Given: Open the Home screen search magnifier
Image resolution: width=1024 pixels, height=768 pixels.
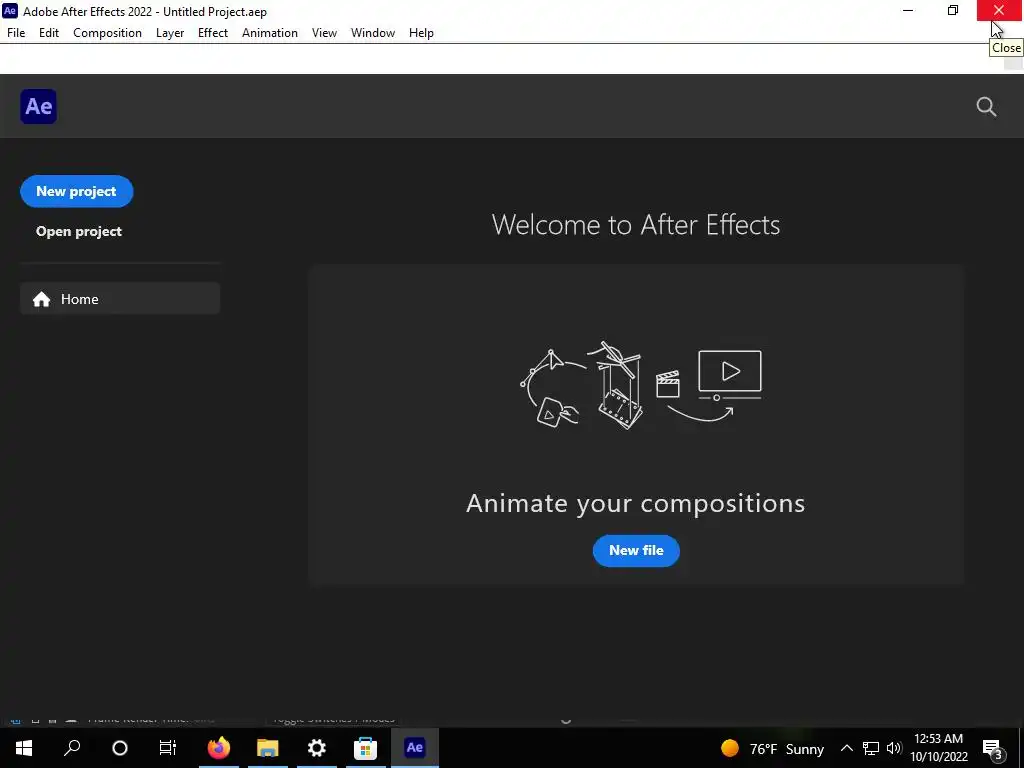Looking at the screenshot, I should point(986,106).
